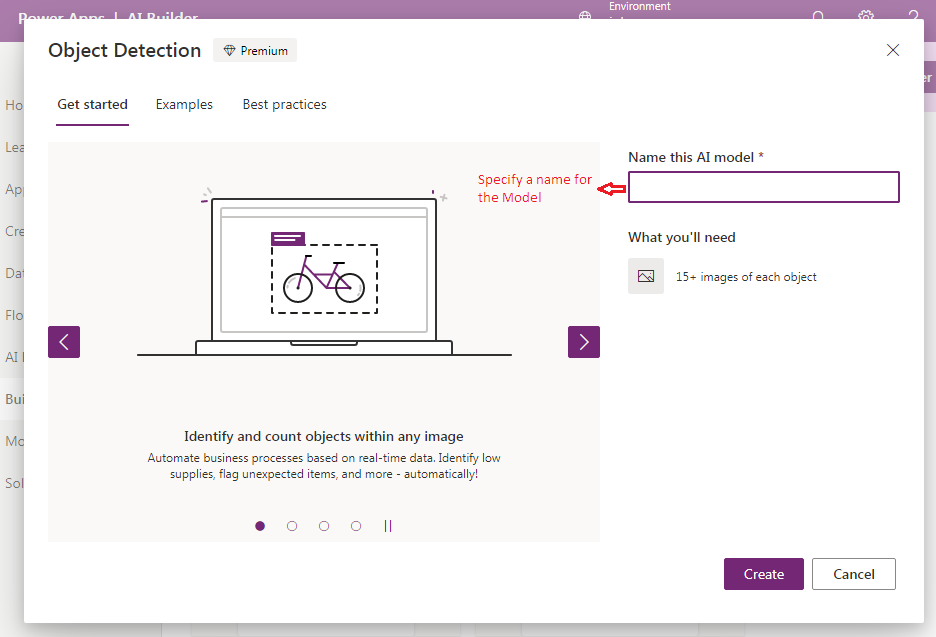Select the fourth carousel dot

pyautogui.click(x=356, y=526)
